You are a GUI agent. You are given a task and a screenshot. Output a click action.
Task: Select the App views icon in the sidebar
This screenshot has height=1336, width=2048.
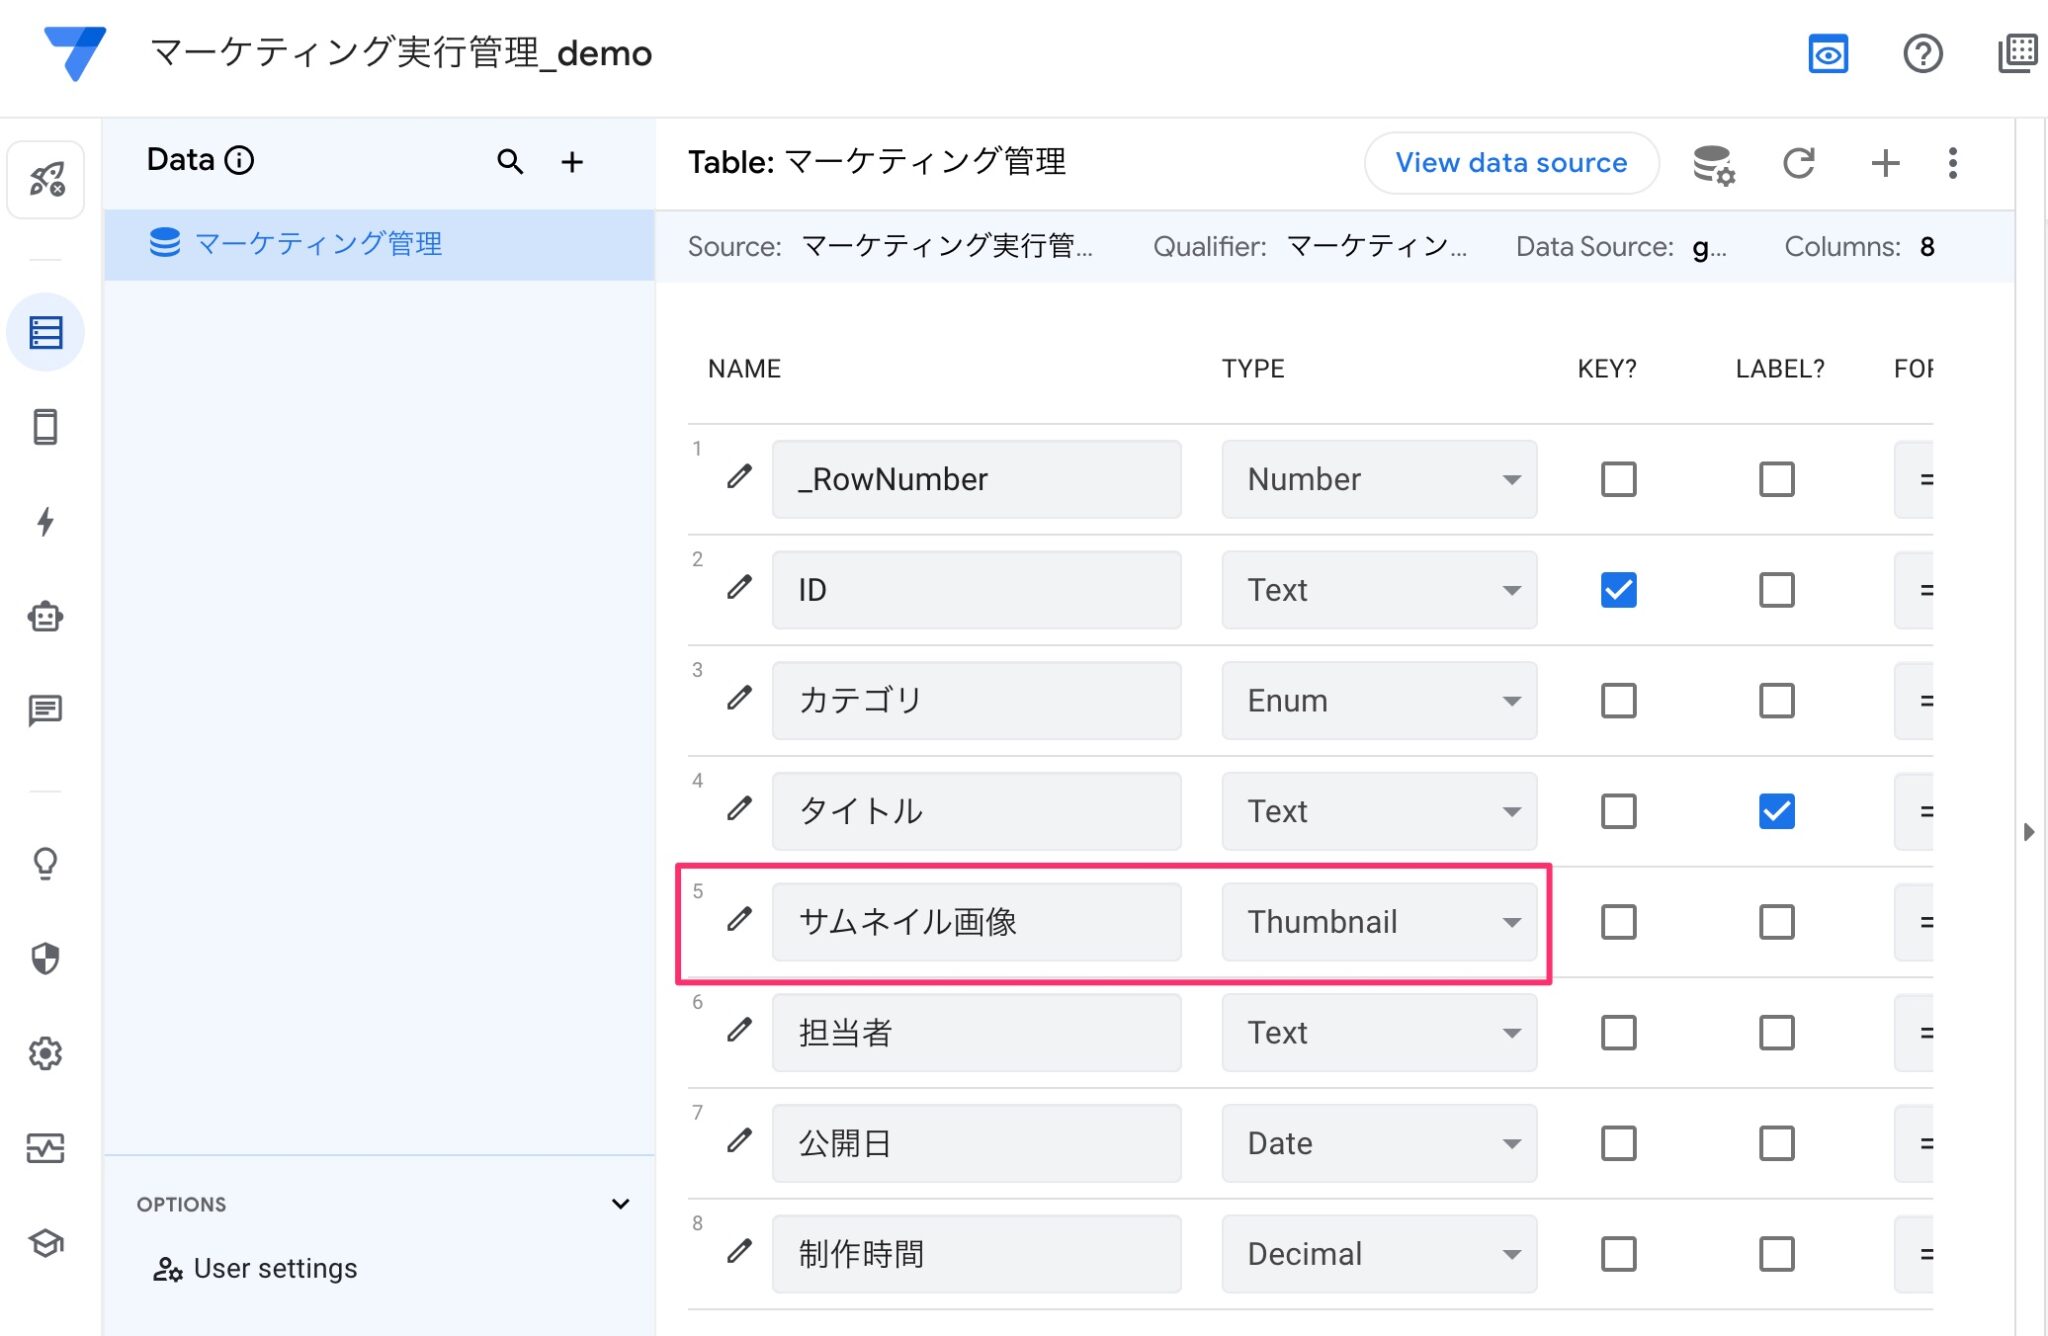(46, 426)
